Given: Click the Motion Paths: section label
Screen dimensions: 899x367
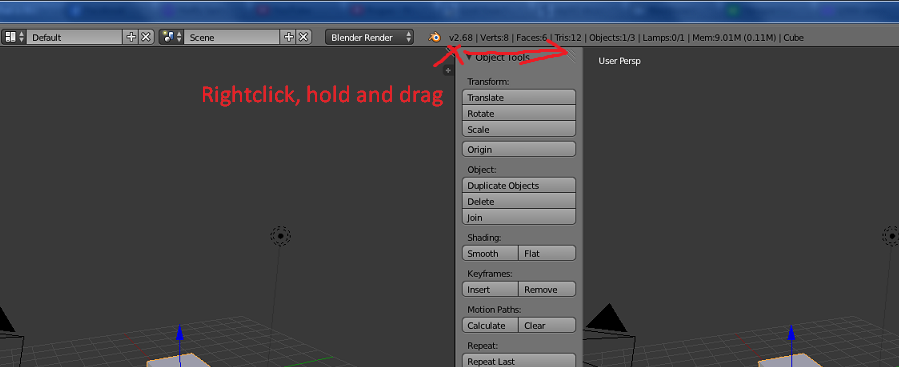Looking at the screenshot, I should click(x=494, y=310).
